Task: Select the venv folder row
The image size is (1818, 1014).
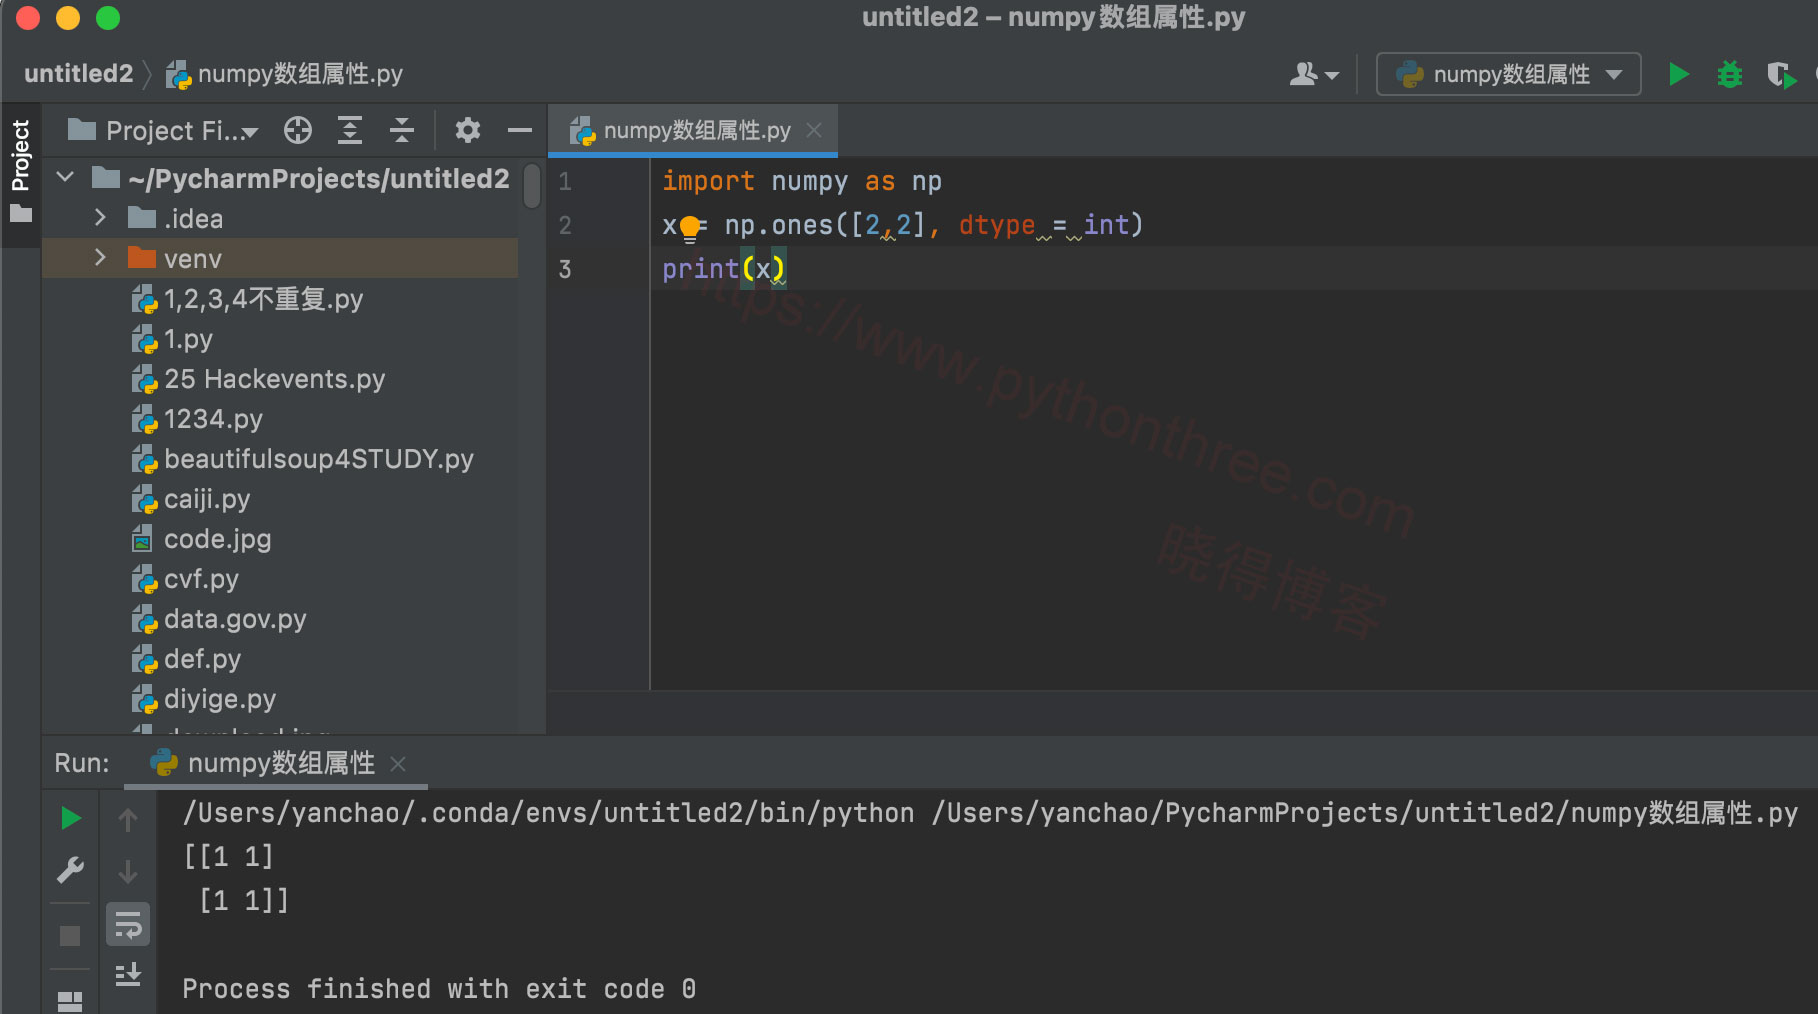Action: (280, 258)
